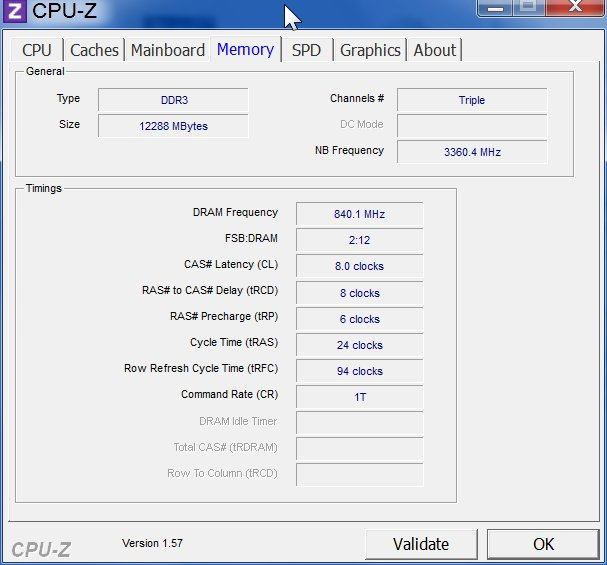Click 'Row Refresh Cycle Time (tRFC)' label
Viewport: 607px width, 565px height.
click(x=201, y=368)
